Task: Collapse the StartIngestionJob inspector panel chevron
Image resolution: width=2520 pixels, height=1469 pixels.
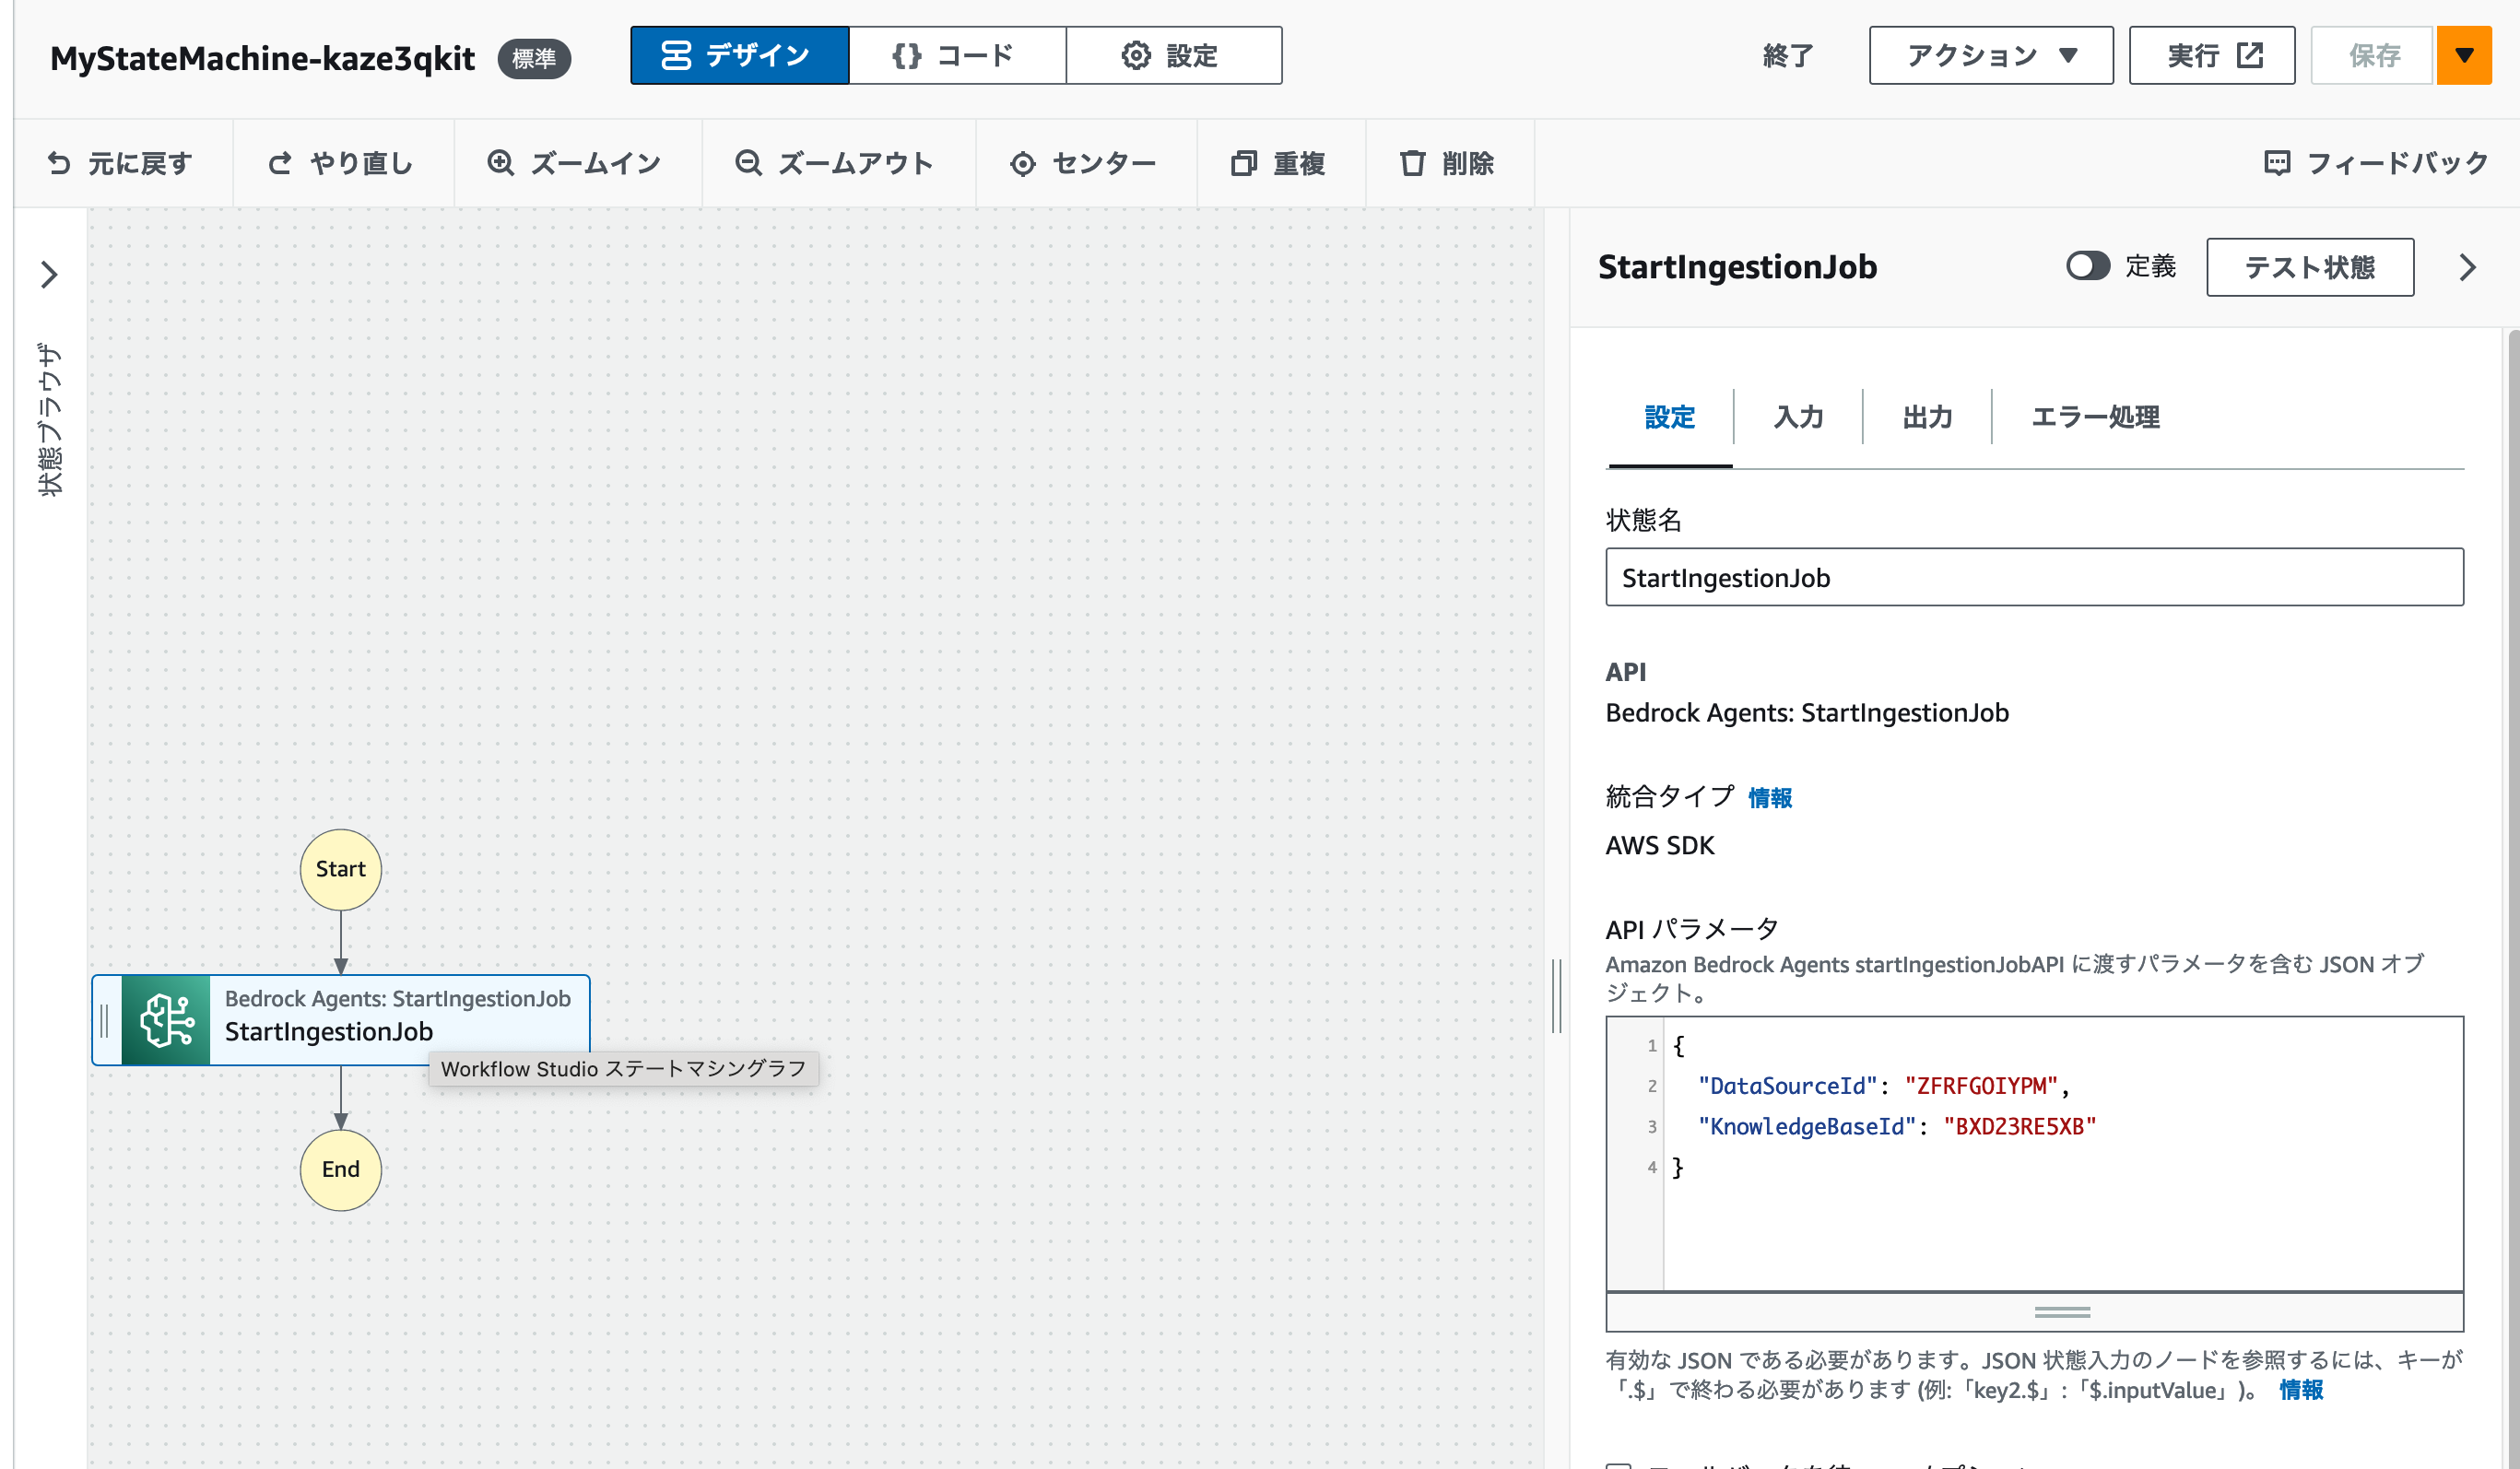Action: [2467, 267]
